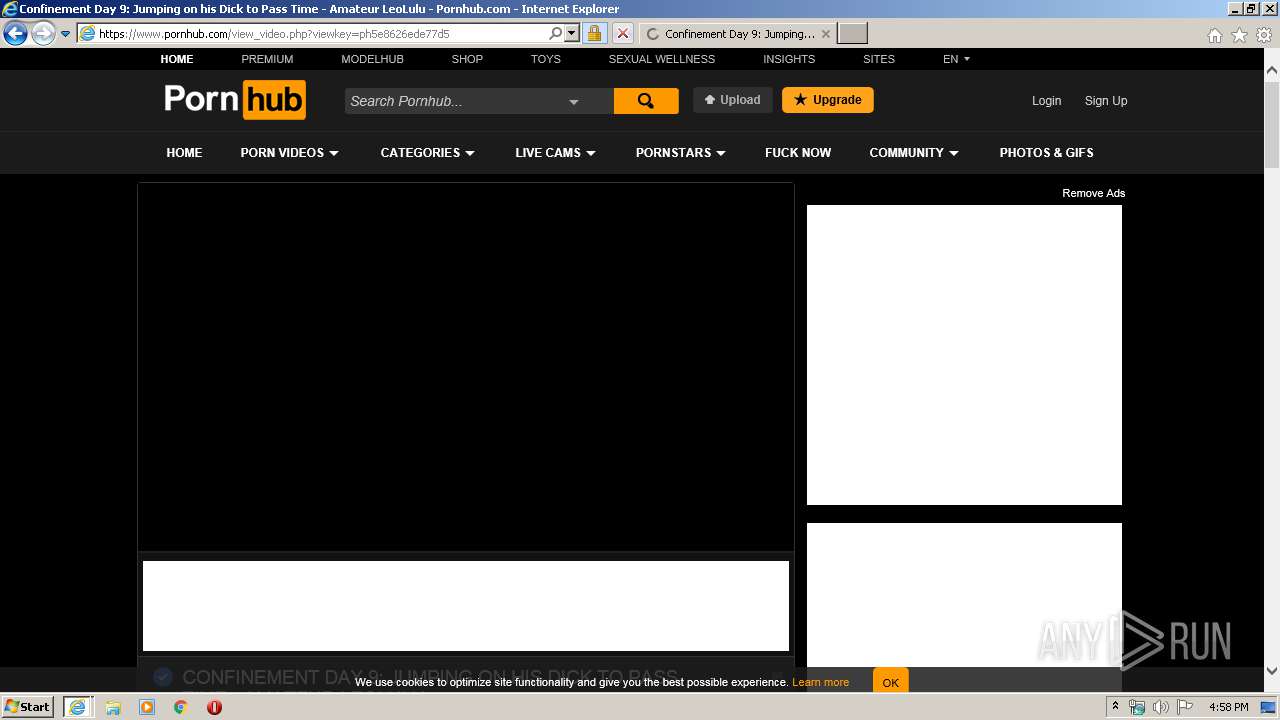Stop page loading with the X button
Viewport: 1280px width, 720px height.
(x=622, y=34)
